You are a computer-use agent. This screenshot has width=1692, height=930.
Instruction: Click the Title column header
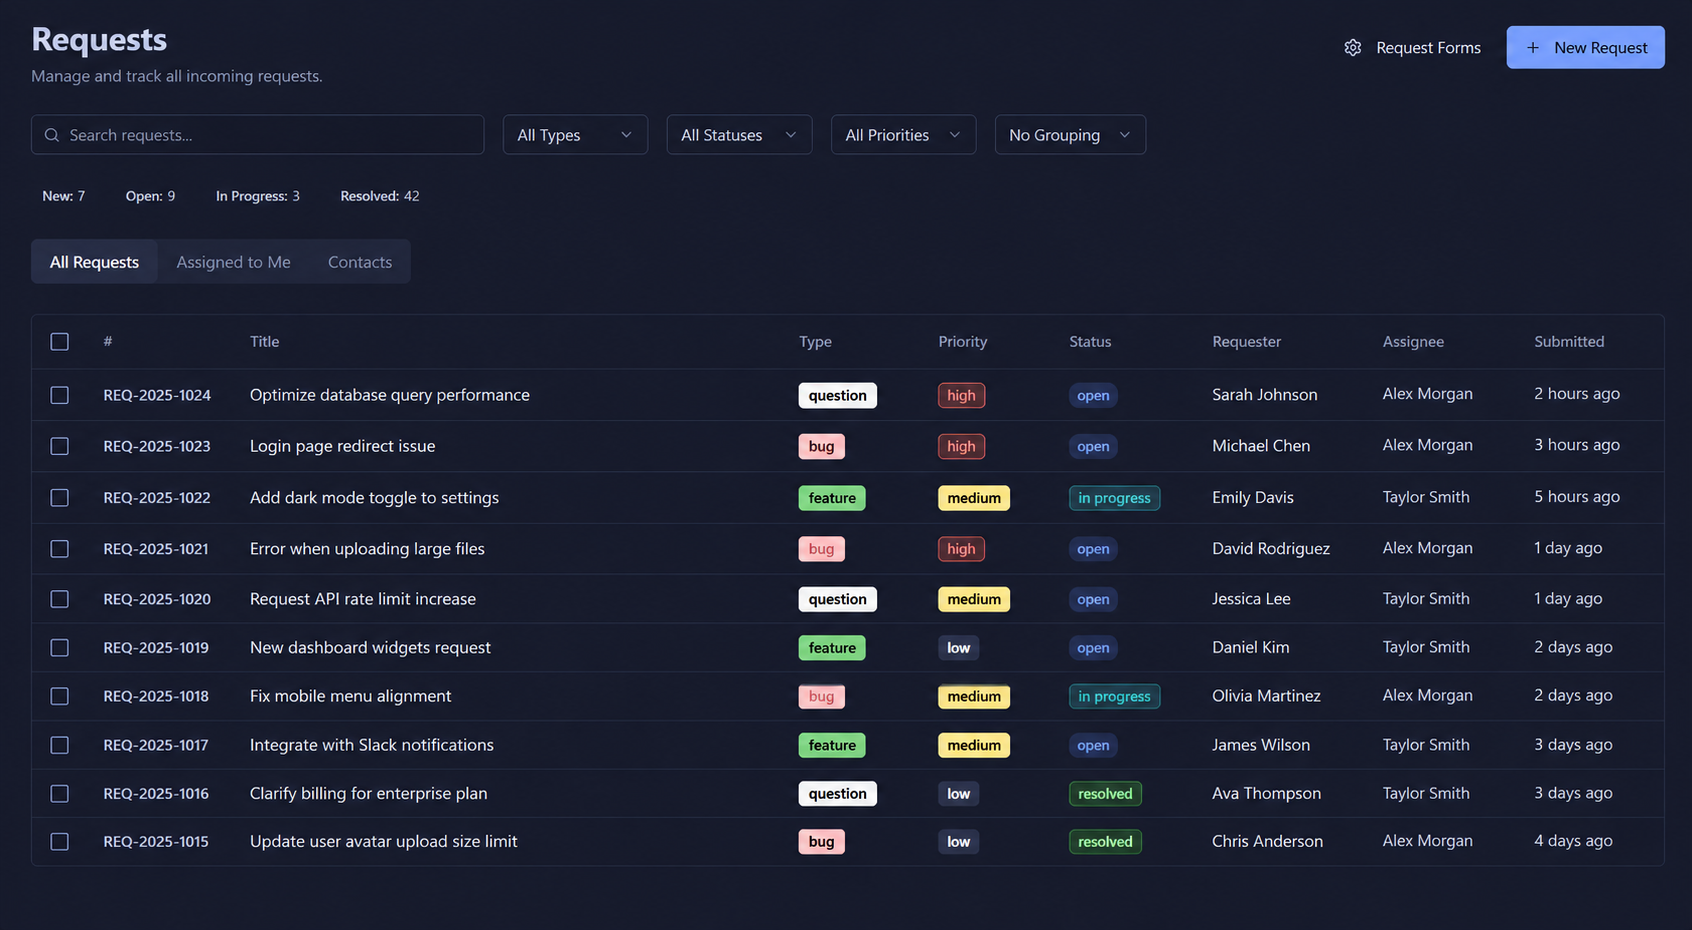click(265, 342)
